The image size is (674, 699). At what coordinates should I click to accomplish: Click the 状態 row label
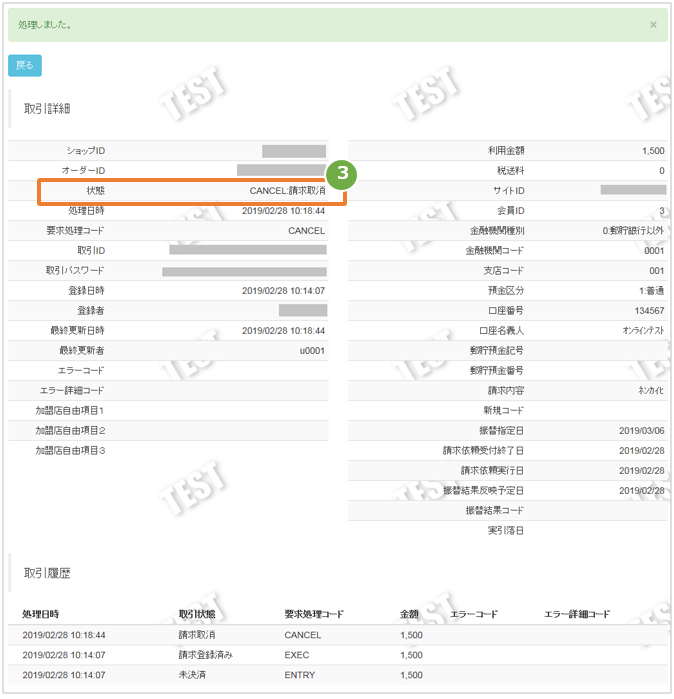(x=96, y=191)
